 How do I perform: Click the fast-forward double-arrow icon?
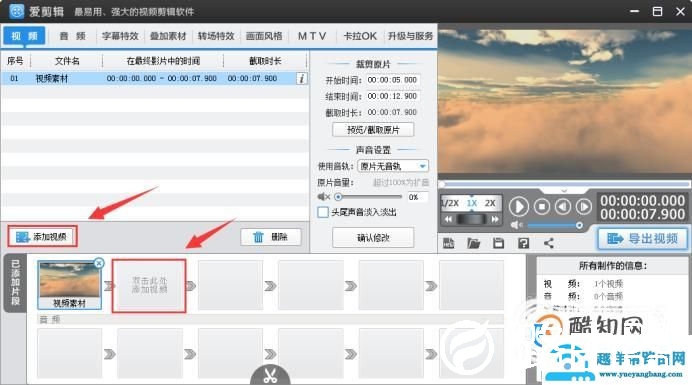495,219
